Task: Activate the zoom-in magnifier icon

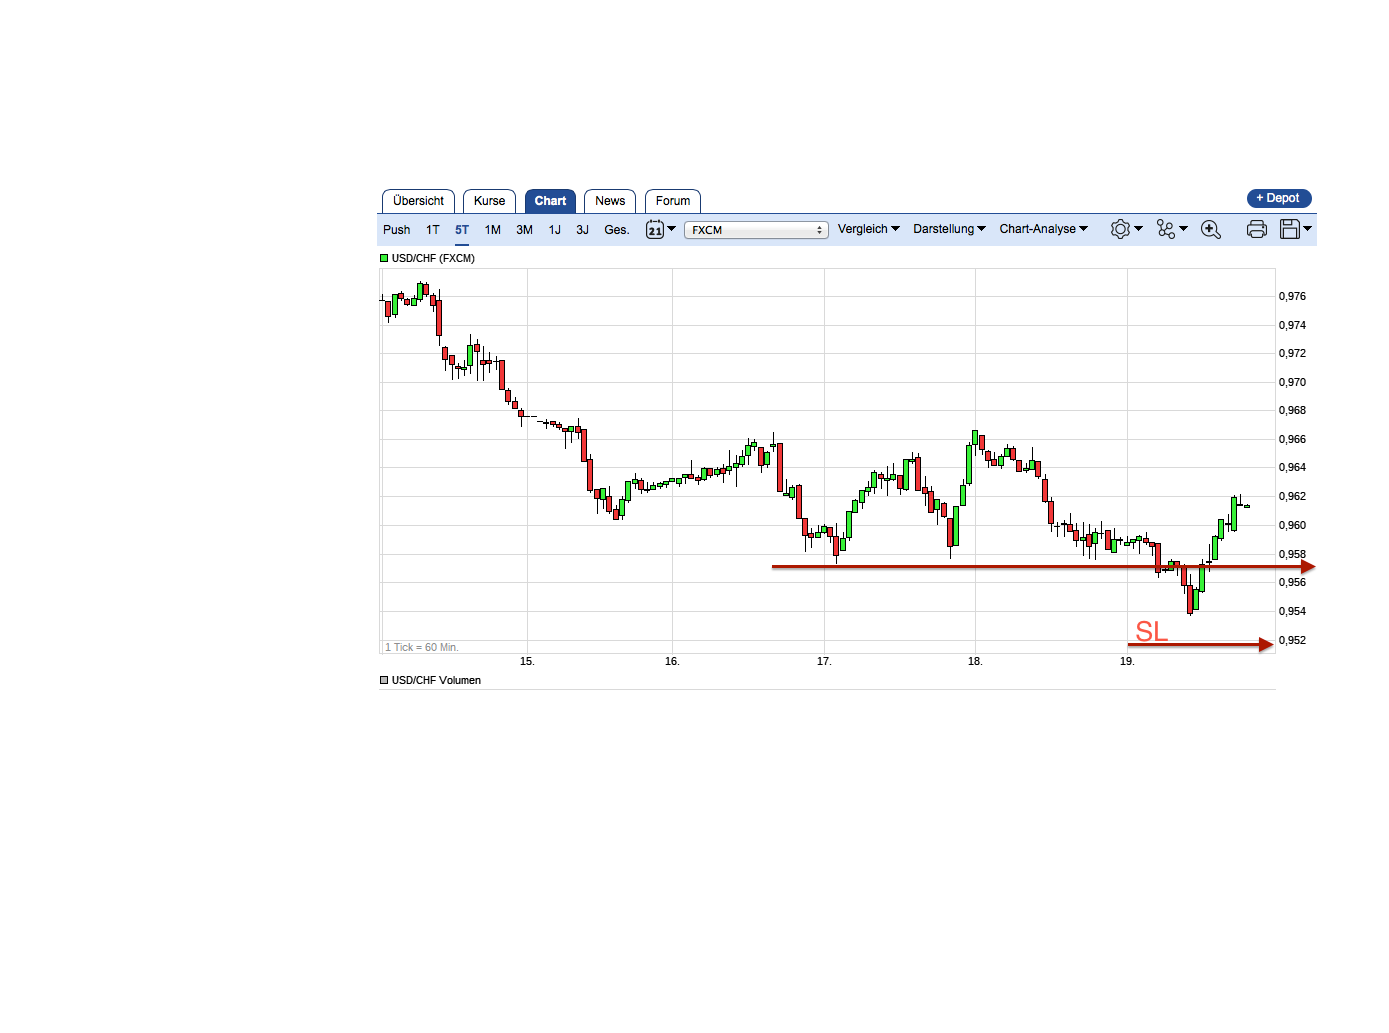Action: [1210, 229]
